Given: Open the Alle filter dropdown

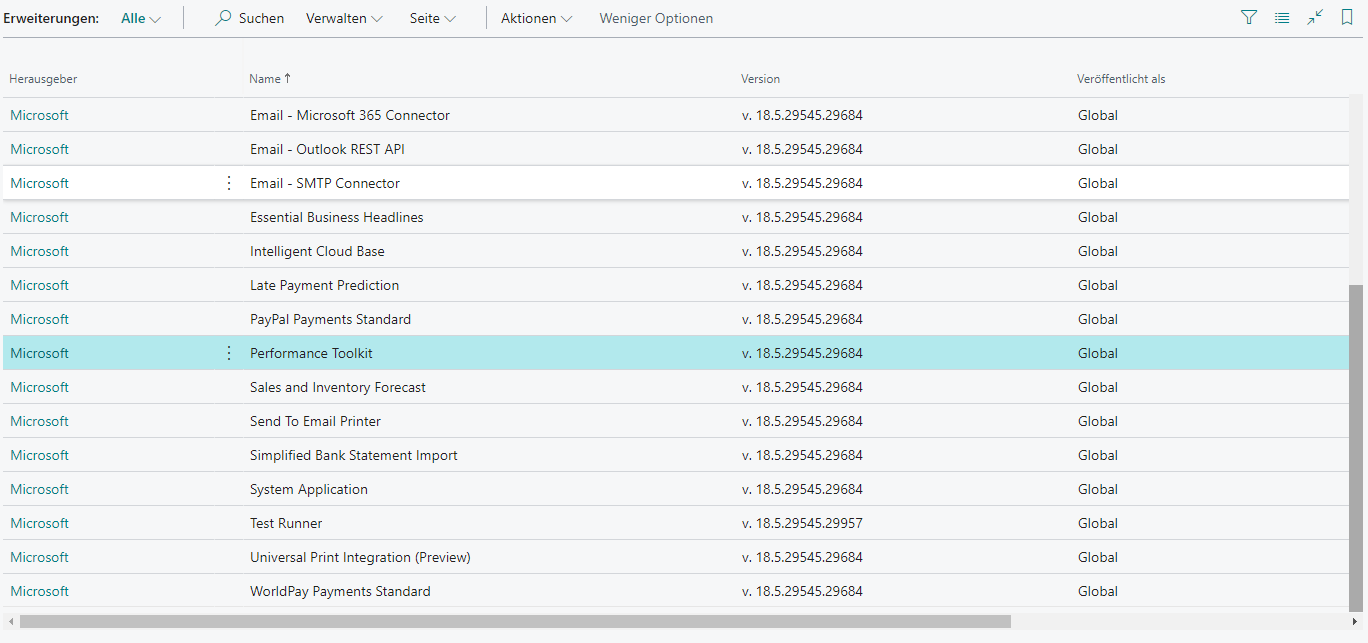Looking at the screenshot, I should point(141,18).
